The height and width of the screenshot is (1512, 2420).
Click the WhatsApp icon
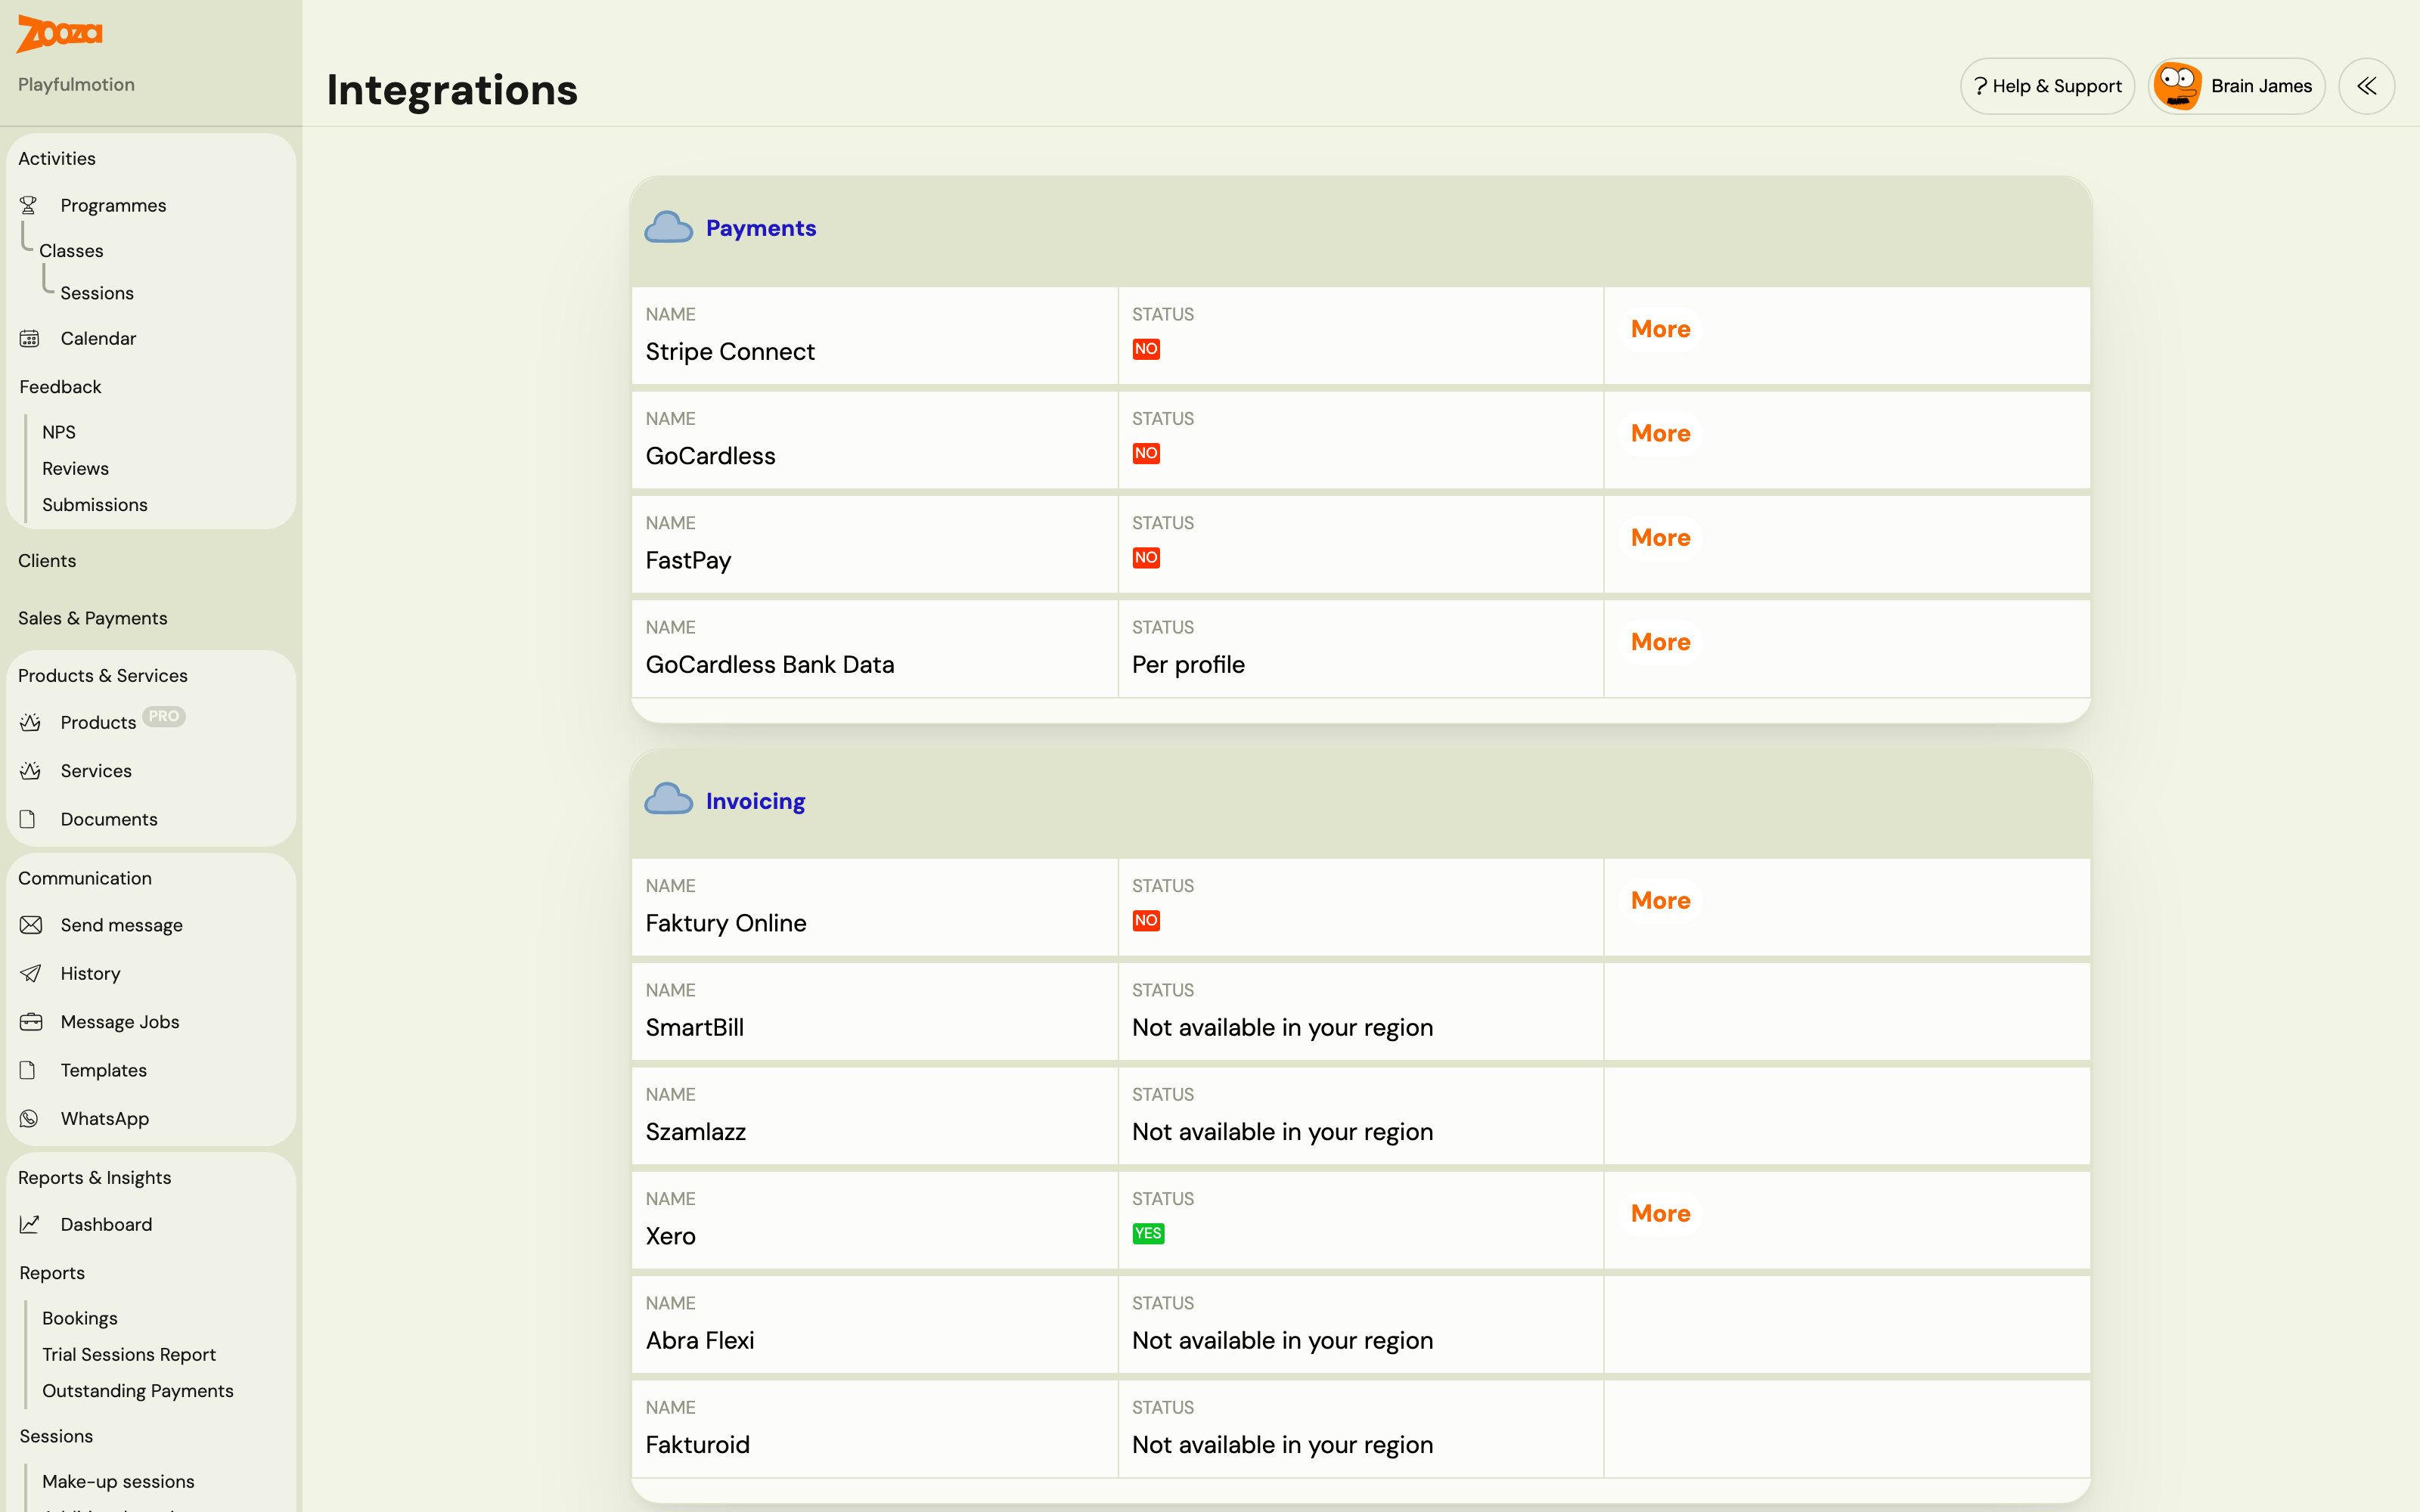click(x=29, y=1118)
